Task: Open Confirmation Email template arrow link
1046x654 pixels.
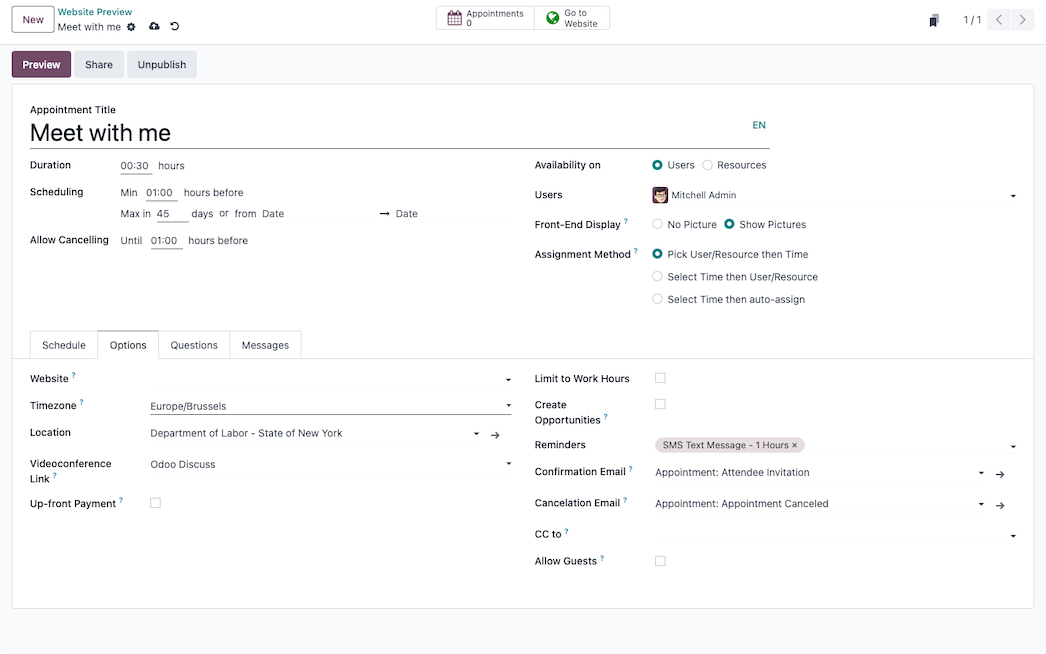Action: (x=999, y=474)
